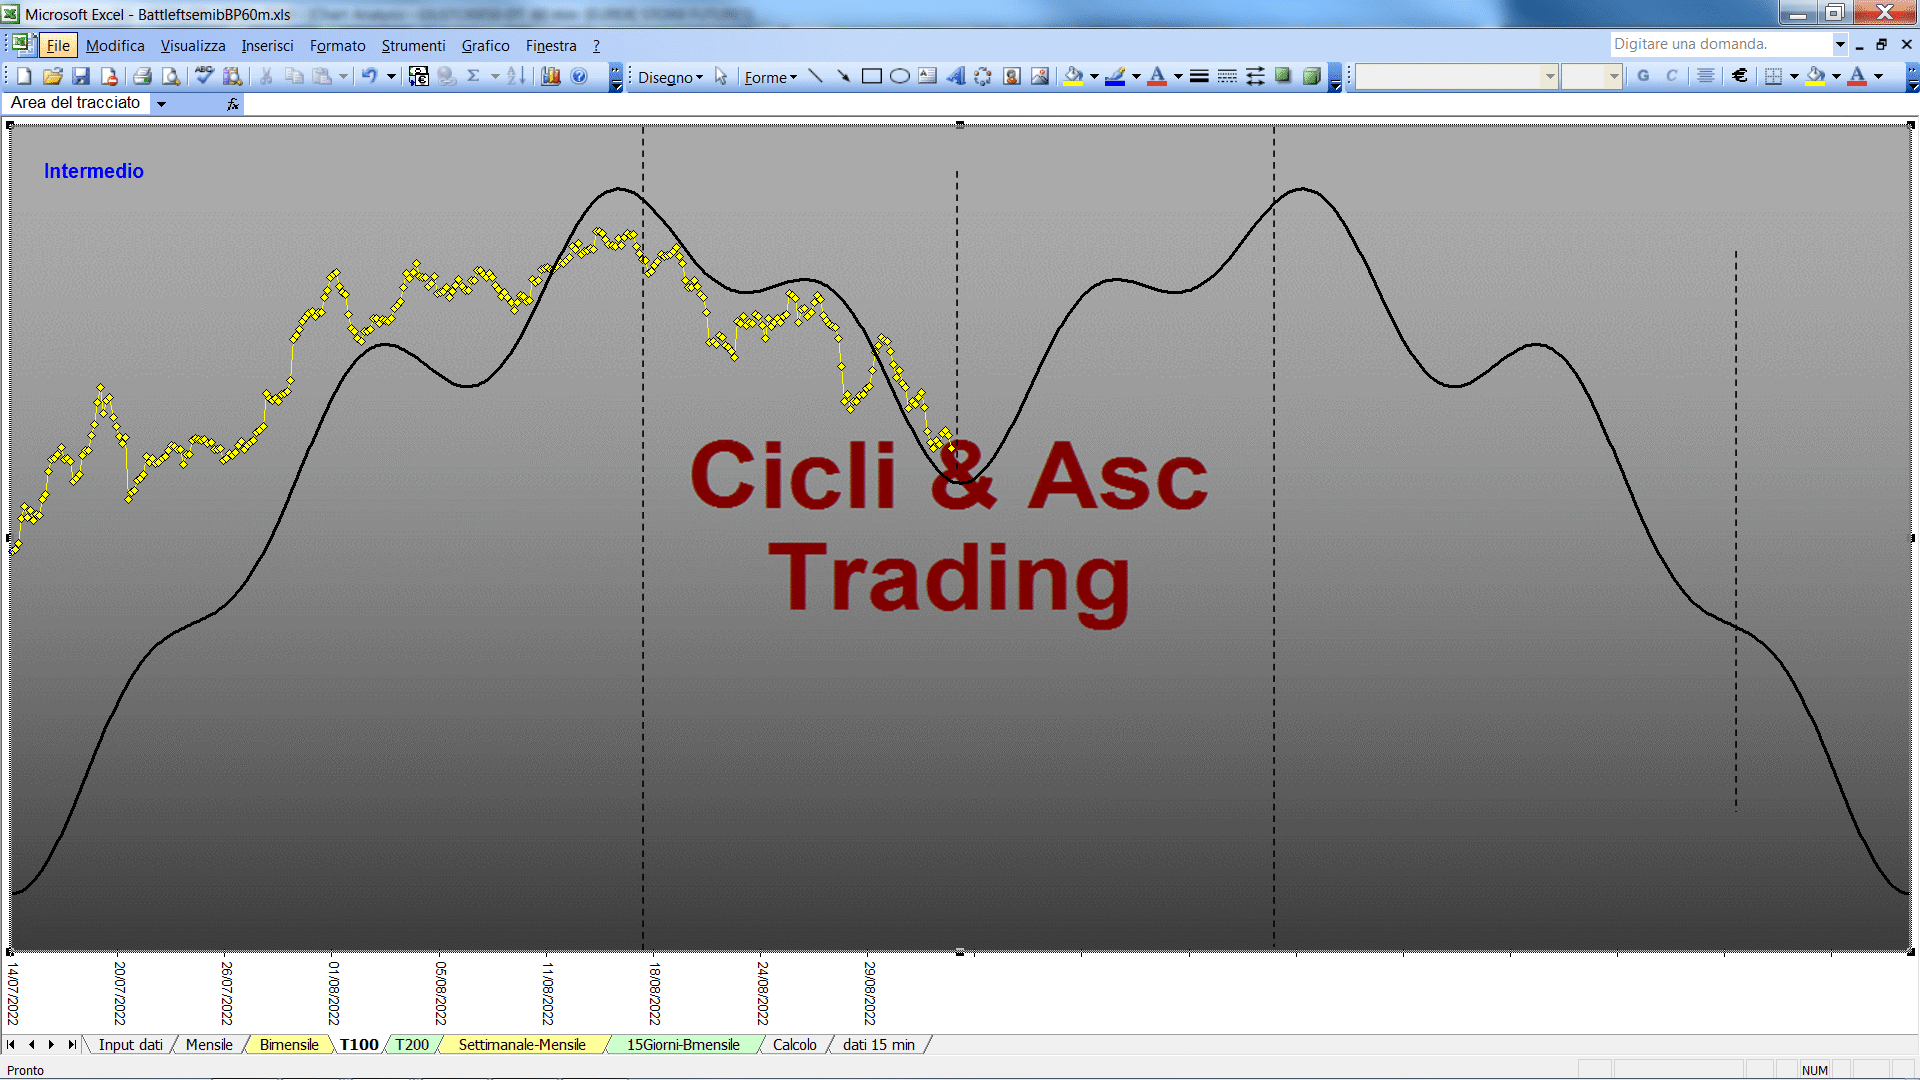The image size is (1920, 1080).
Task: Open the Formato menu
Action: (337, 45)
